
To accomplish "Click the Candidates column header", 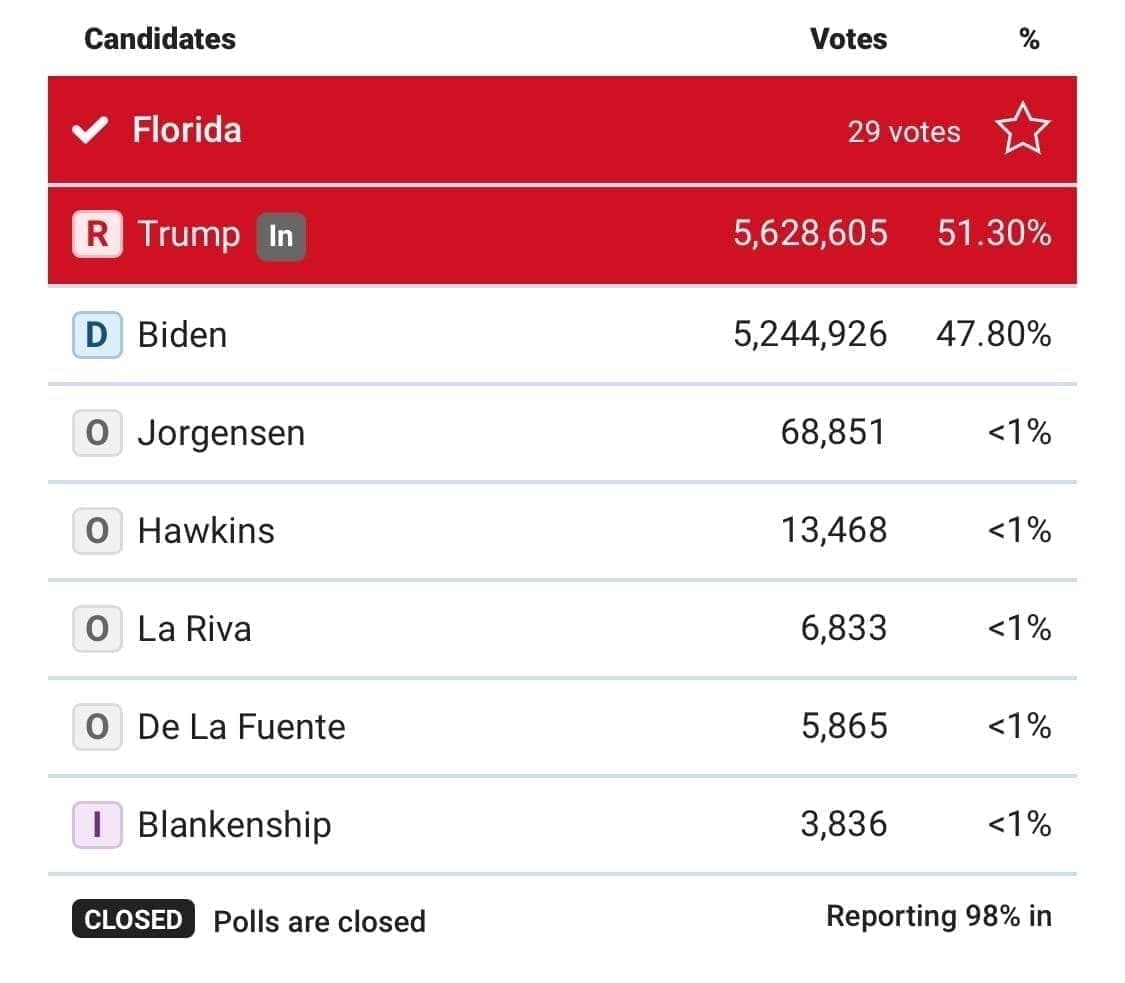I will (160, 39).
